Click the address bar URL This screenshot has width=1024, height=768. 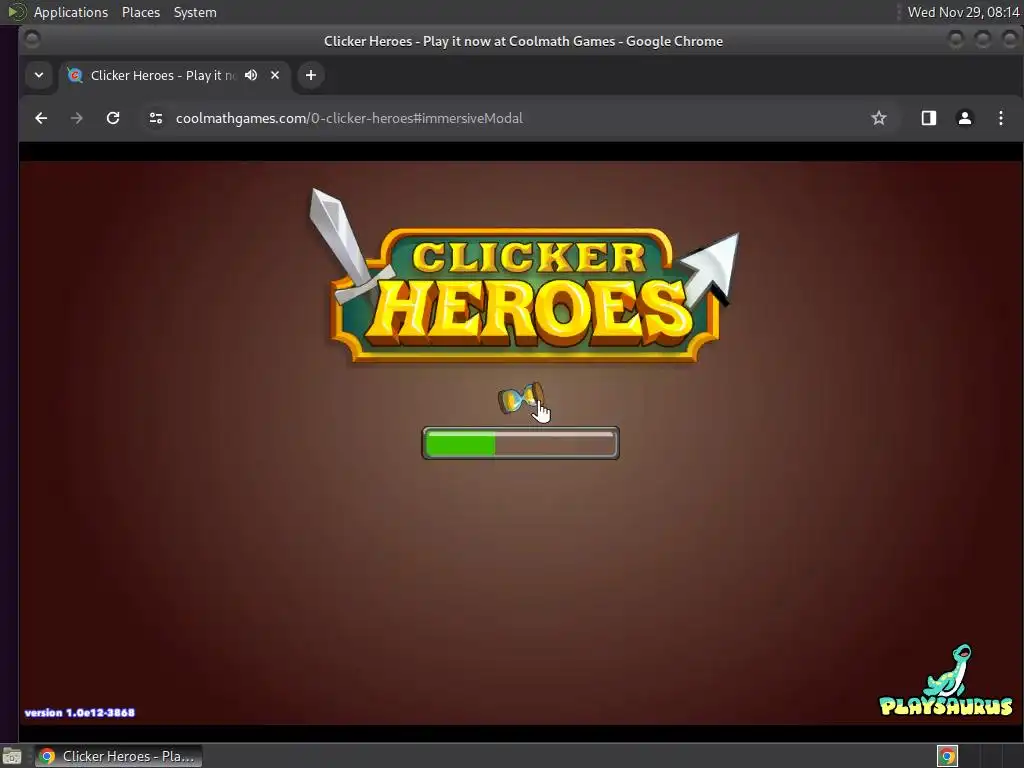(349, 118)
